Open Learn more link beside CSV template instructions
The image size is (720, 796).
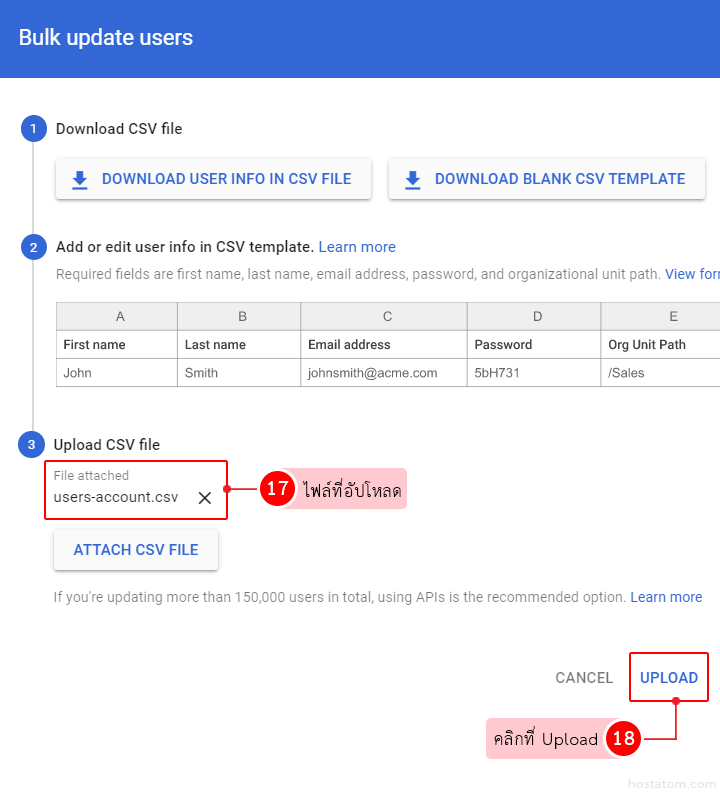click(x=357, y=247)
